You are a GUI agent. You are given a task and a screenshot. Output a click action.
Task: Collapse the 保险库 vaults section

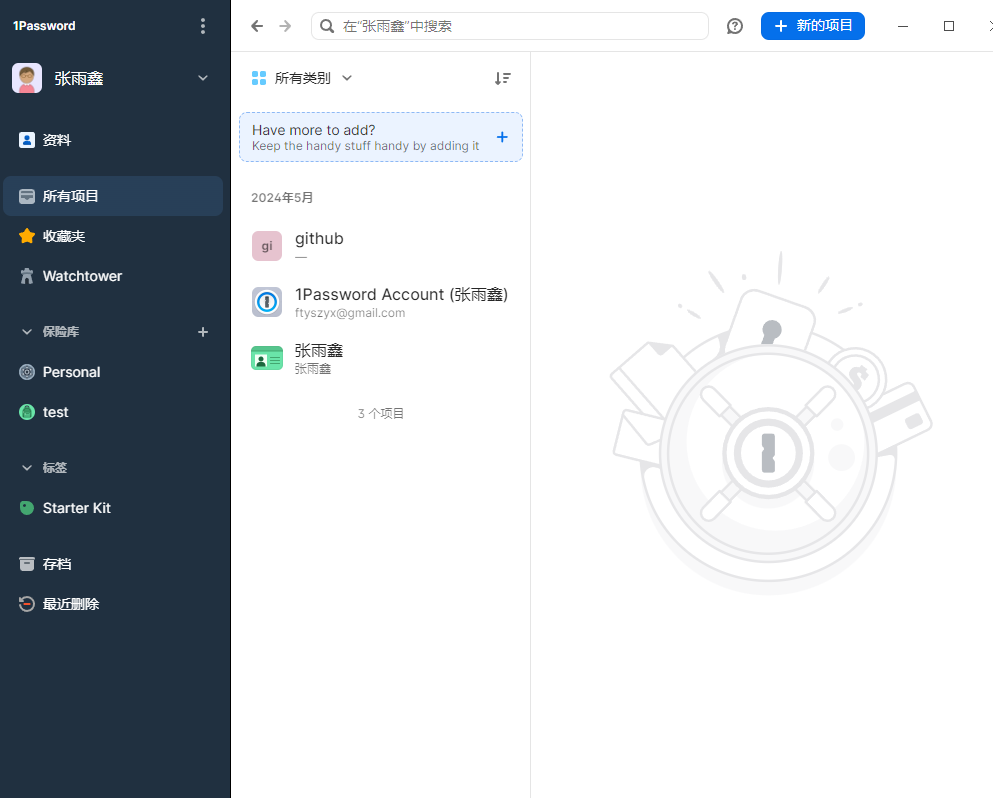tap(27, 332)
